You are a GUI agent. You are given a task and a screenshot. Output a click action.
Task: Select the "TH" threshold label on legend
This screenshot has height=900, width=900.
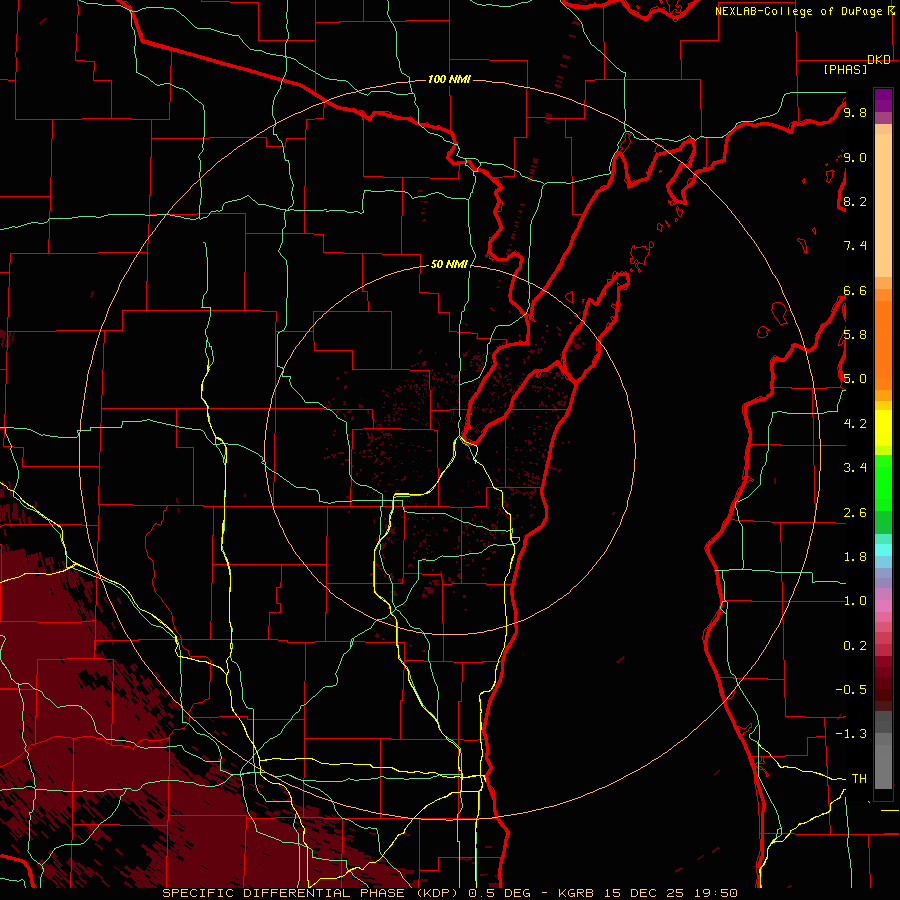[859, 779]
